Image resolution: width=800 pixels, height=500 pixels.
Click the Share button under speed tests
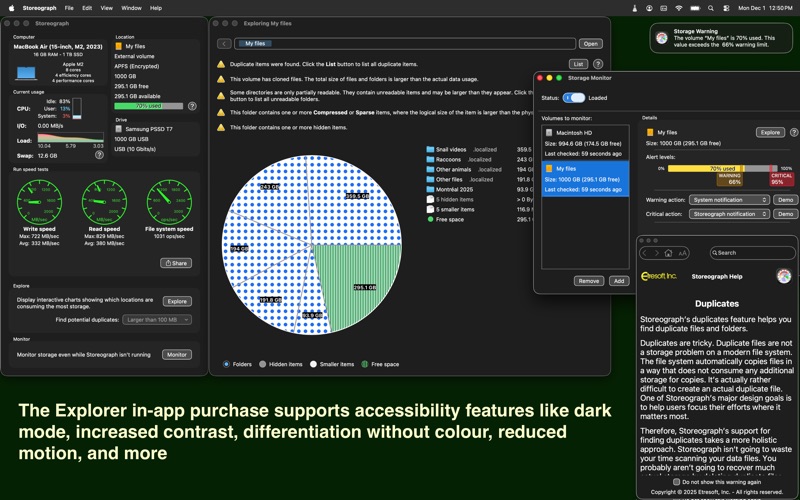tap(176, 263)
